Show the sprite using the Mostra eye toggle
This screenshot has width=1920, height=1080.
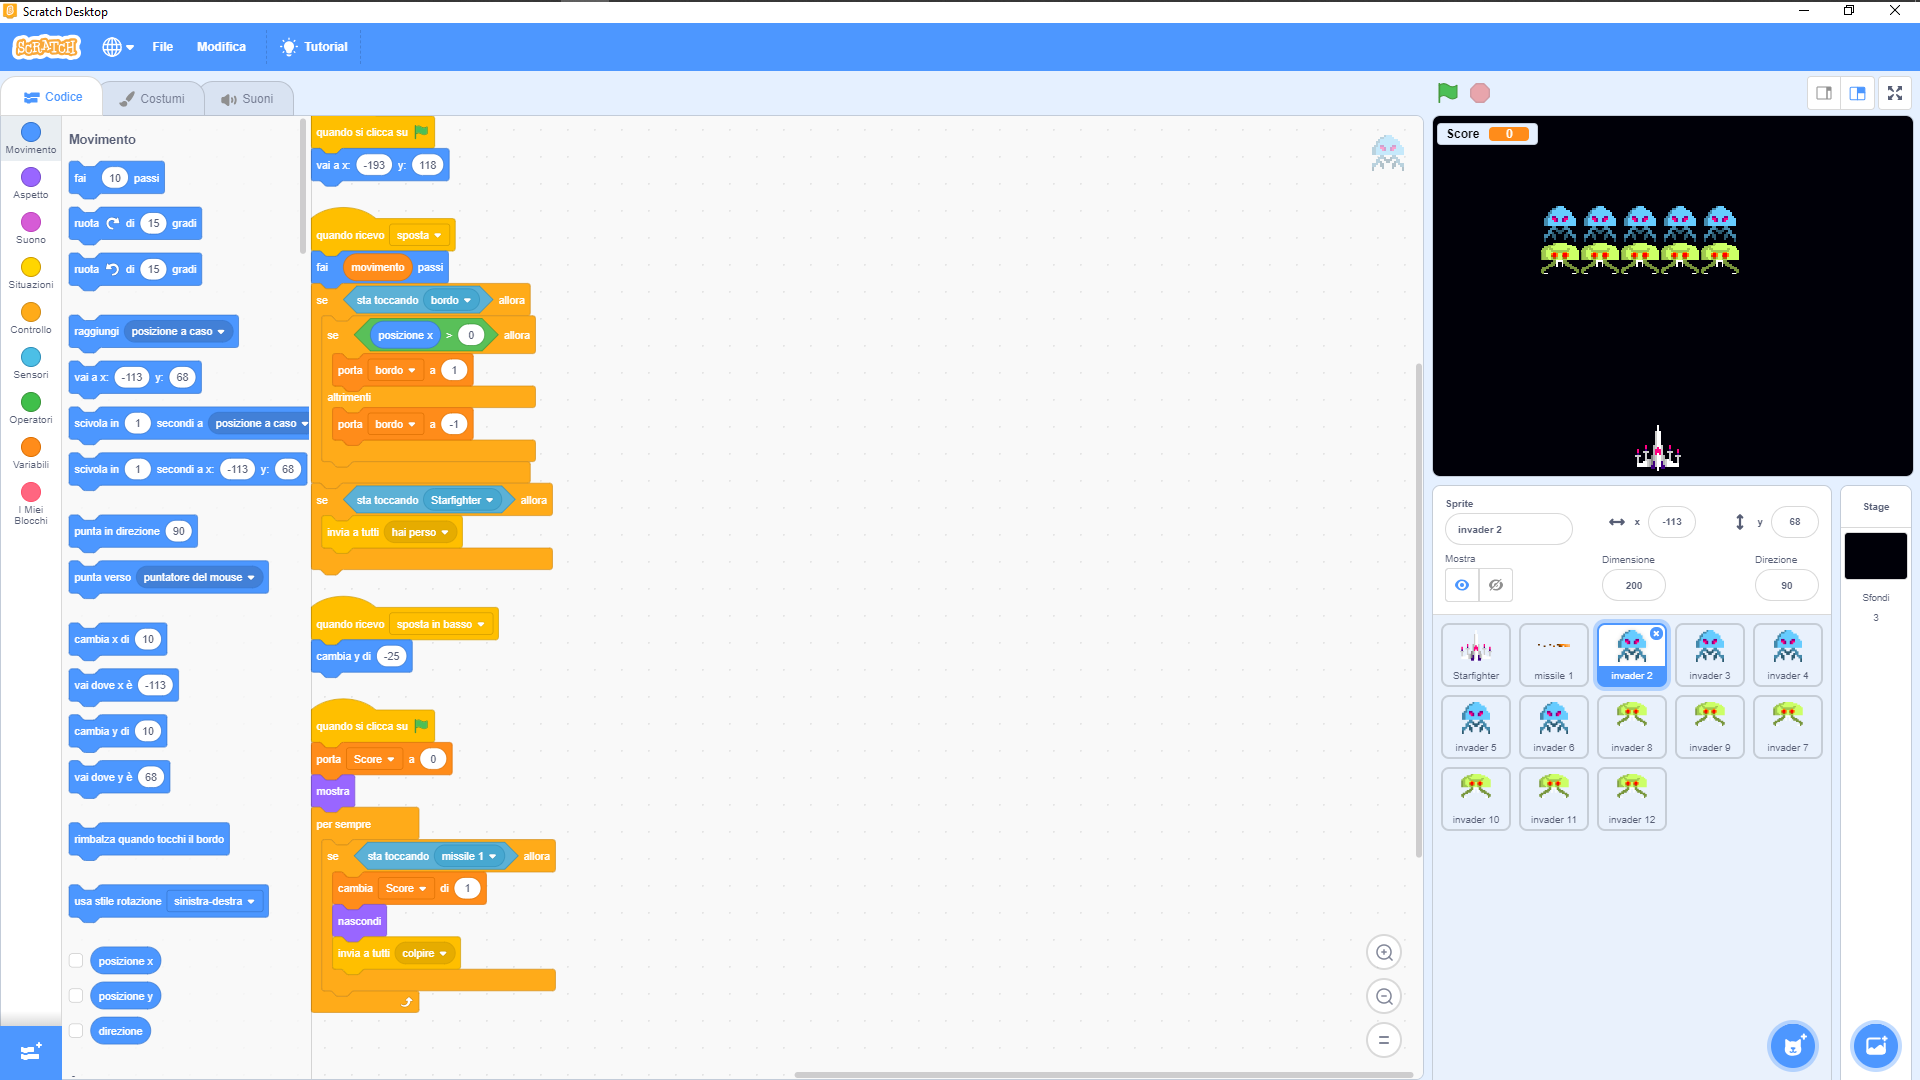(1461, 585)
